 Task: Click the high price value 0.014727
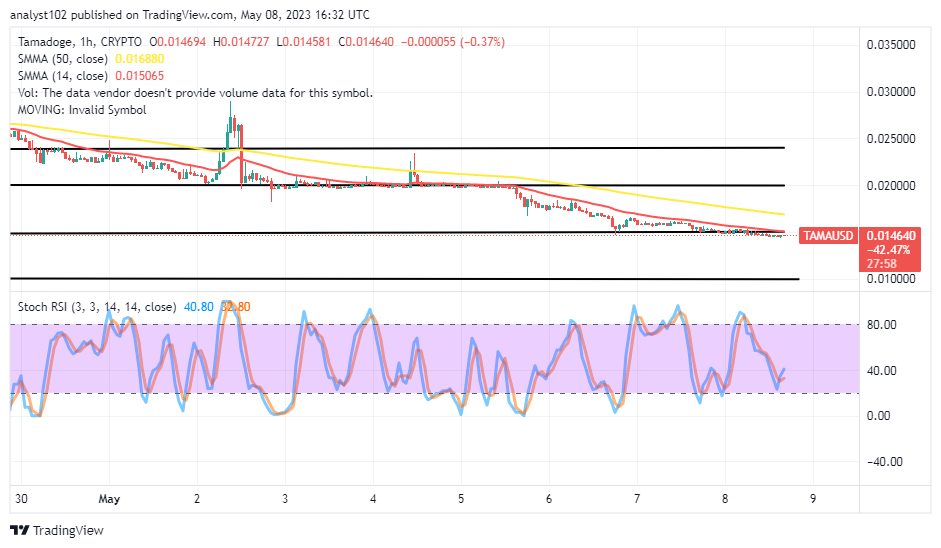coord(245,42)
